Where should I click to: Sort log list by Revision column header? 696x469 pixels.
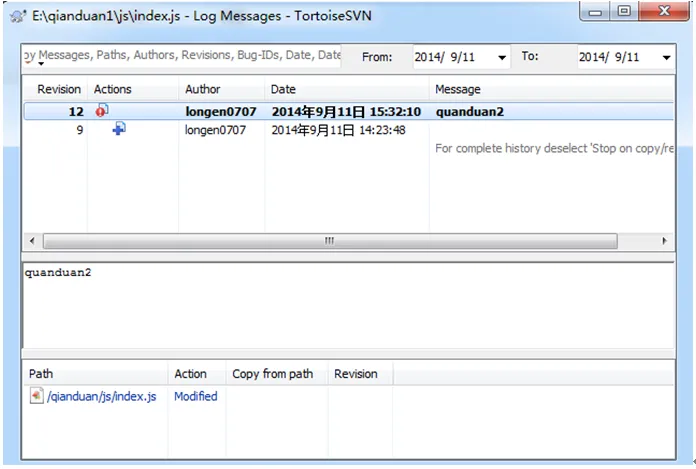(55, 89)
